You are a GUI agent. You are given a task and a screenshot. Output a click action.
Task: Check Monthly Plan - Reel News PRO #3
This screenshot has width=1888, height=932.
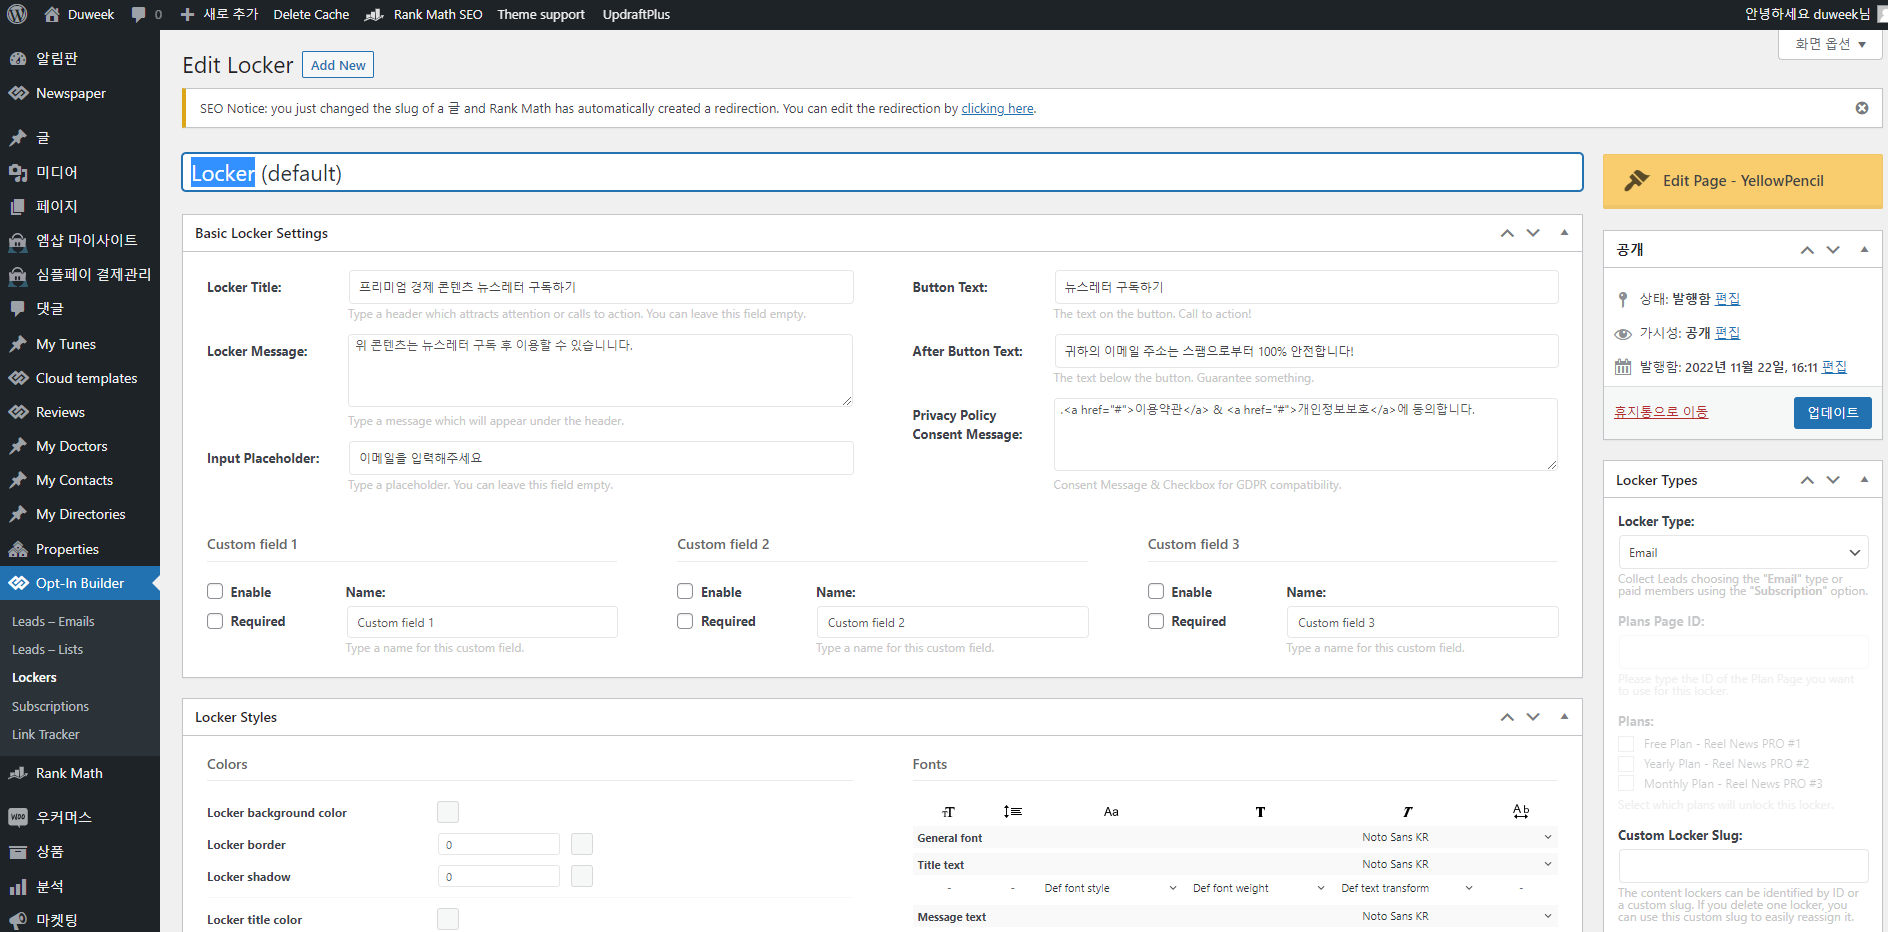click(x=1626, y=784)
